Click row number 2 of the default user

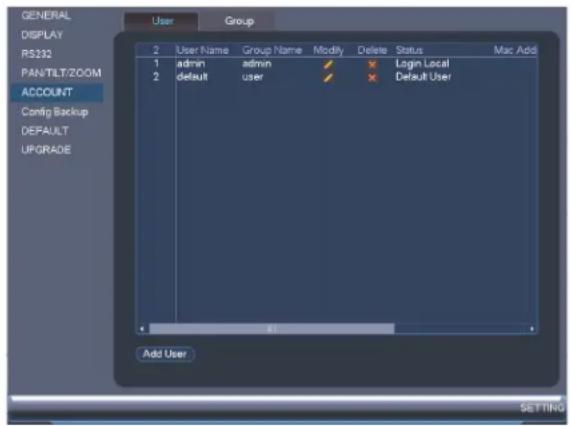pos(156,77)
